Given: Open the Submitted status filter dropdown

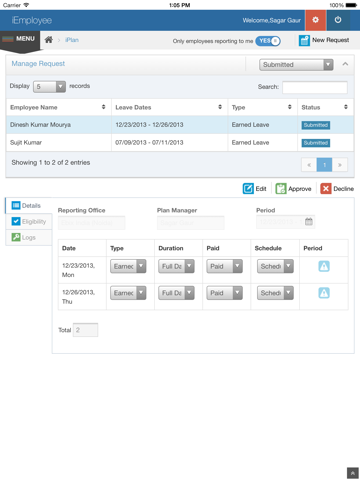Looking at the screenshot, I should point(296,65).
